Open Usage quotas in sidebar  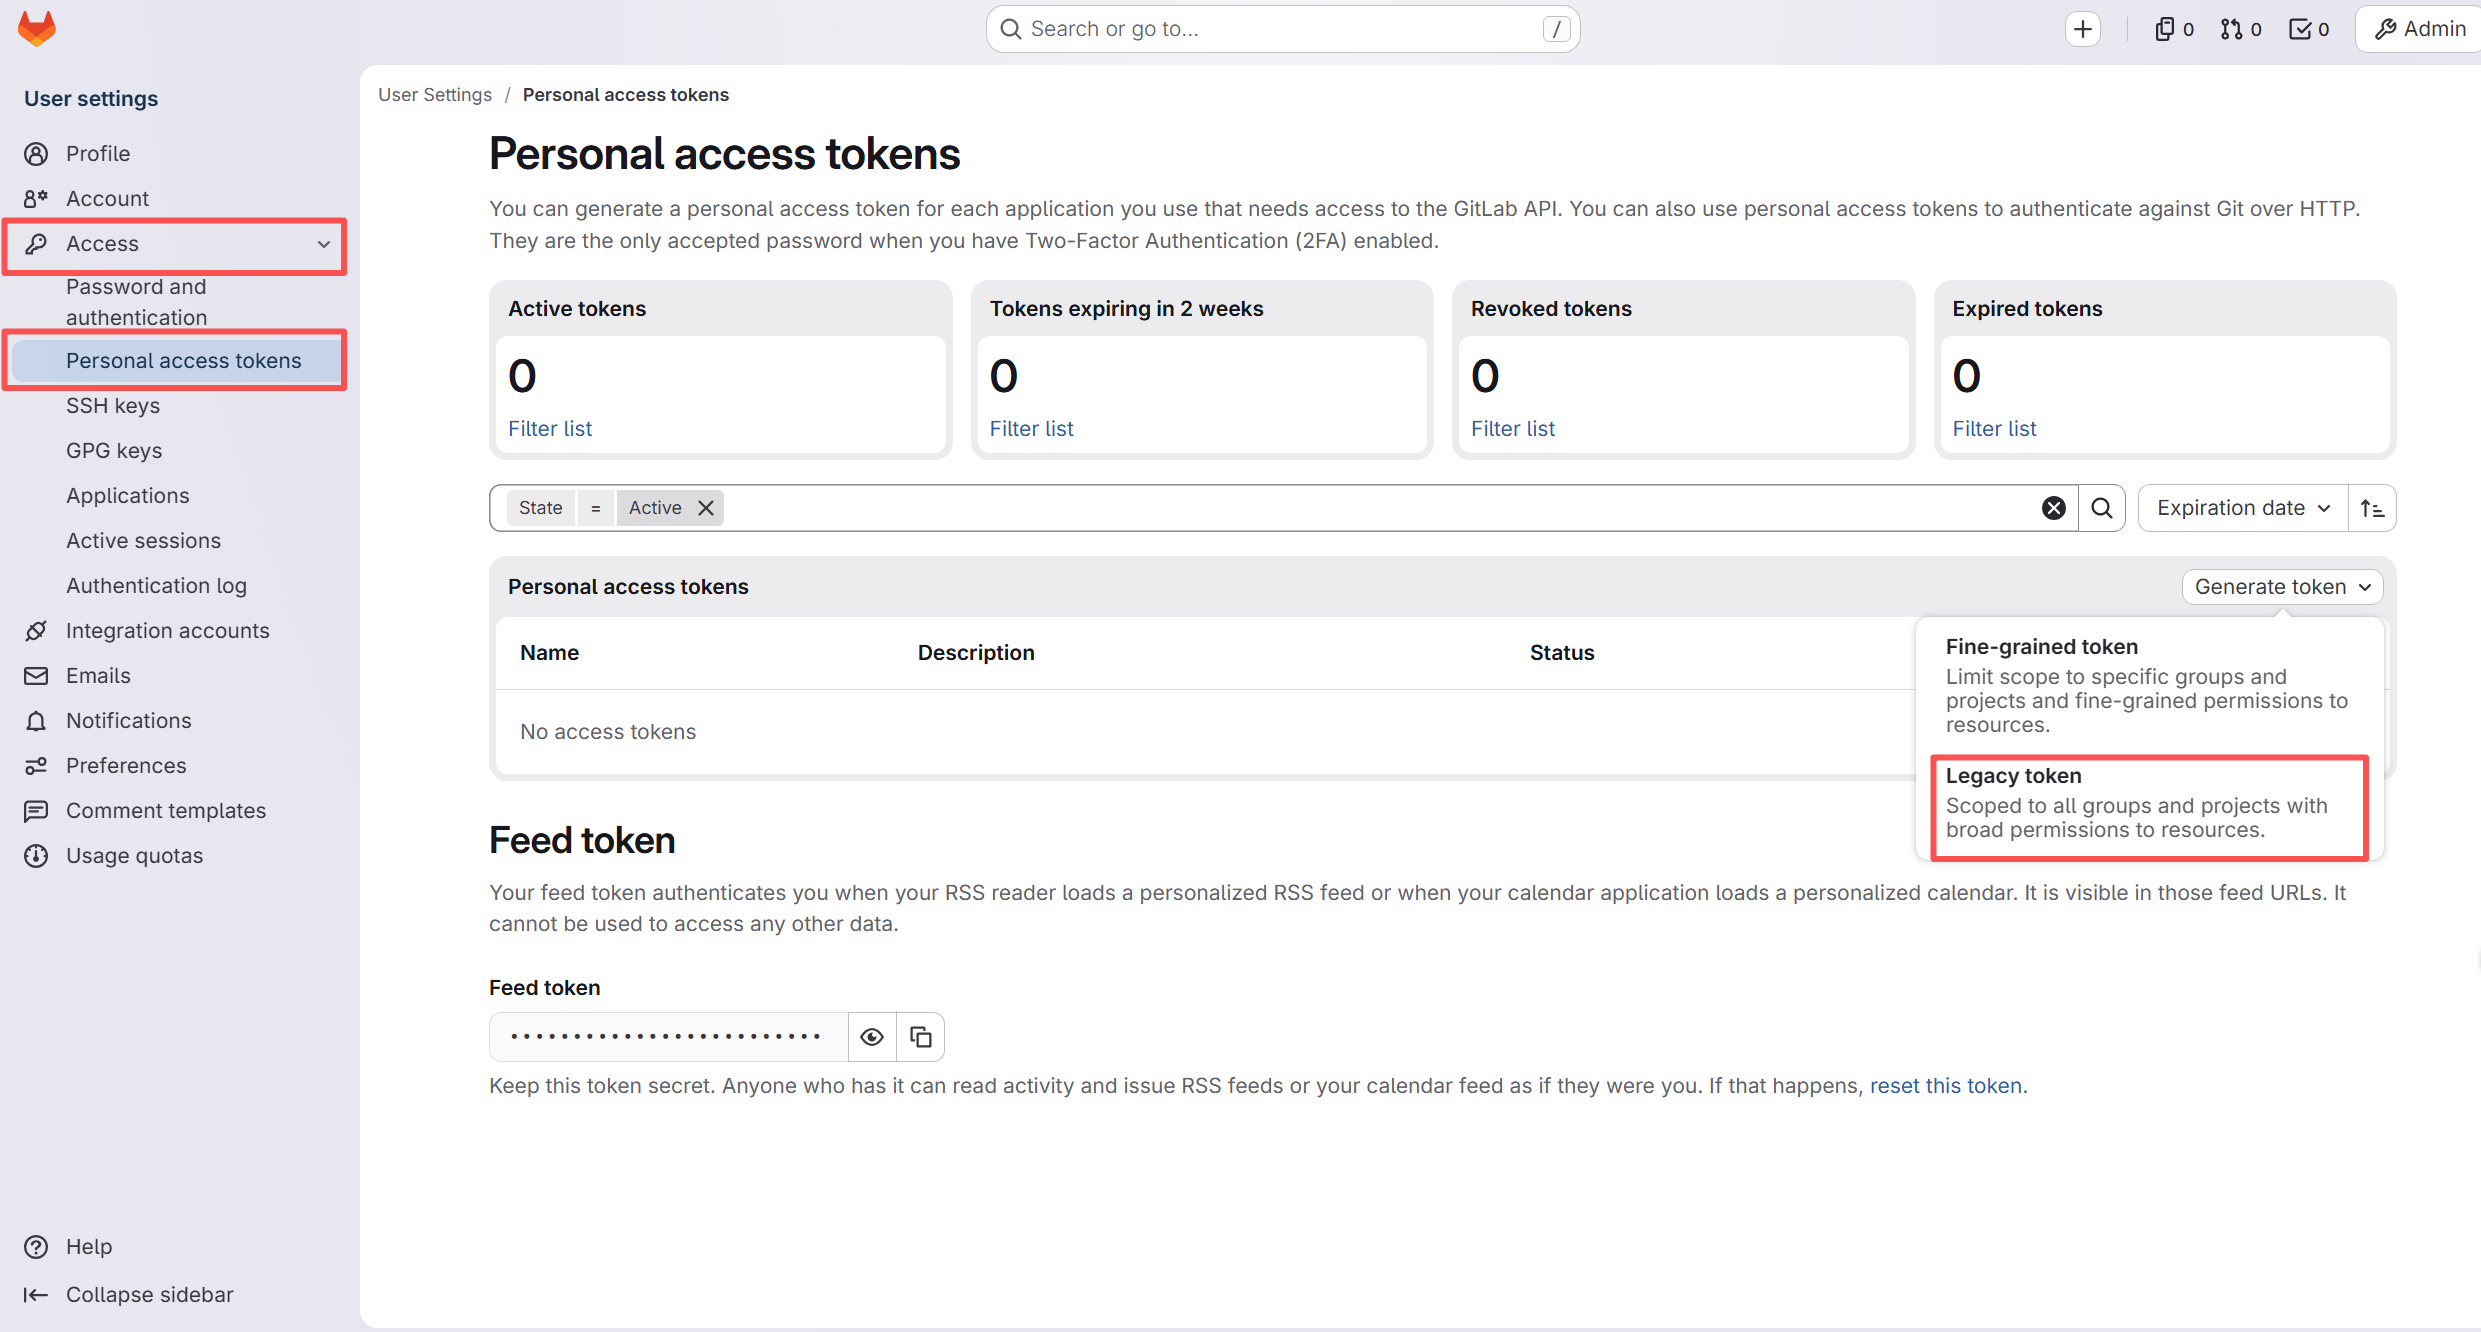pyautogui.click(x=134, y=855)
